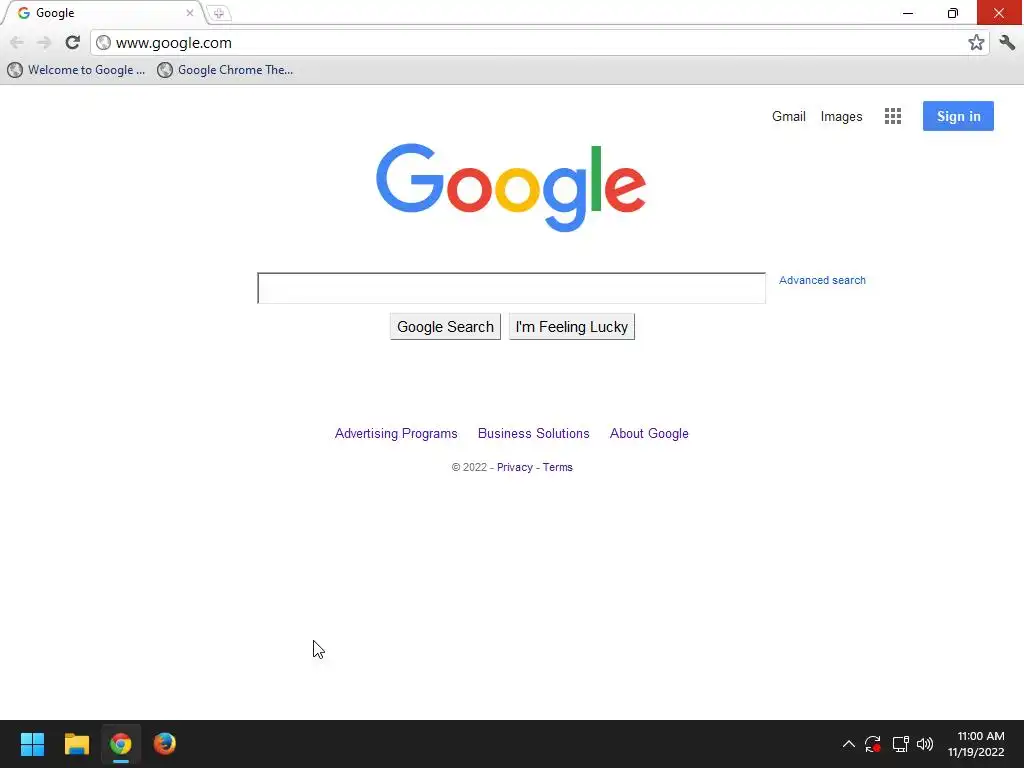Focus the Google search box
This screenshot has width=1024, height=768.
pyautogui.click(x=511, y=288)
